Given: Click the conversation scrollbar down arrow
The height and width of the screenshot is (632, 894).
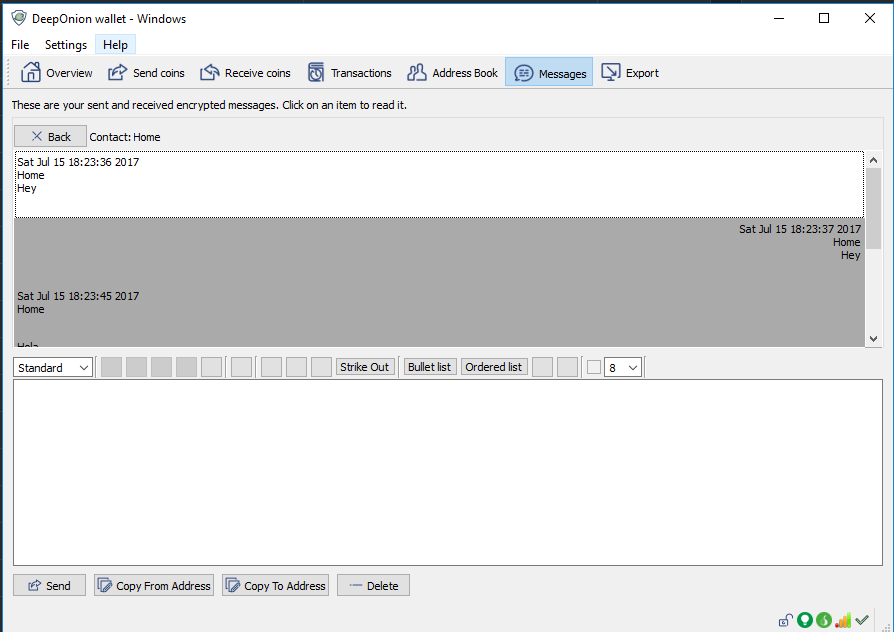Looking at the screenshot, I should pos(873,338).
